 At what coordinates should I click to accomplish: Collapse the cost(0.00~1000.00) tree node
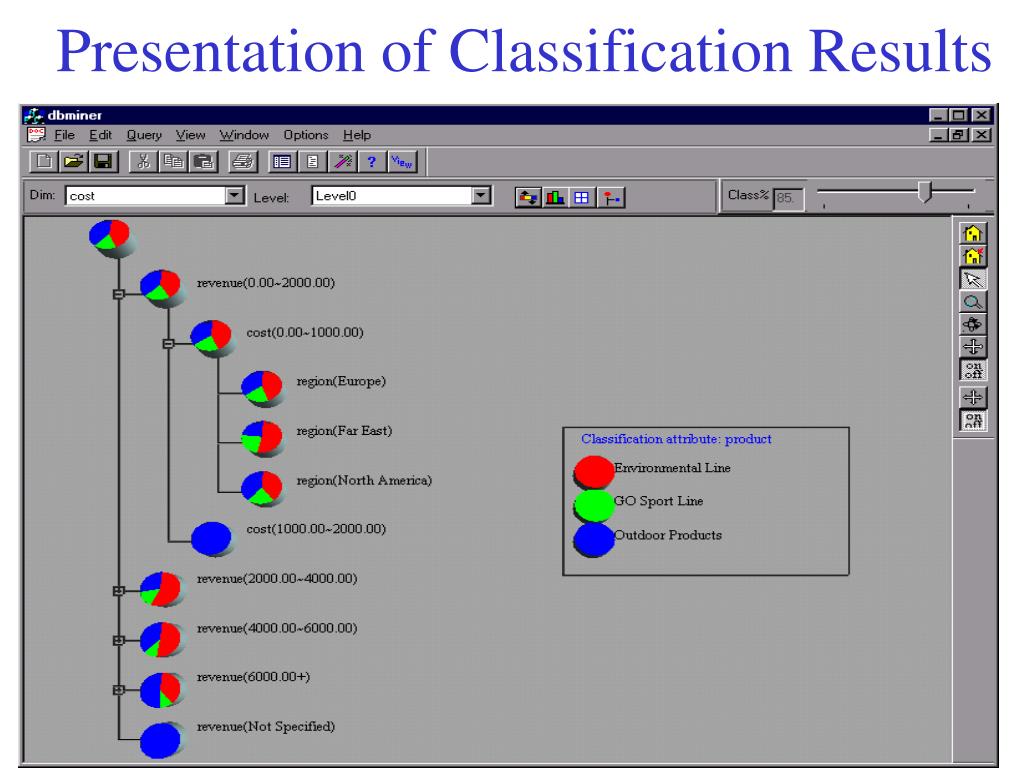(x=168, y=344)
